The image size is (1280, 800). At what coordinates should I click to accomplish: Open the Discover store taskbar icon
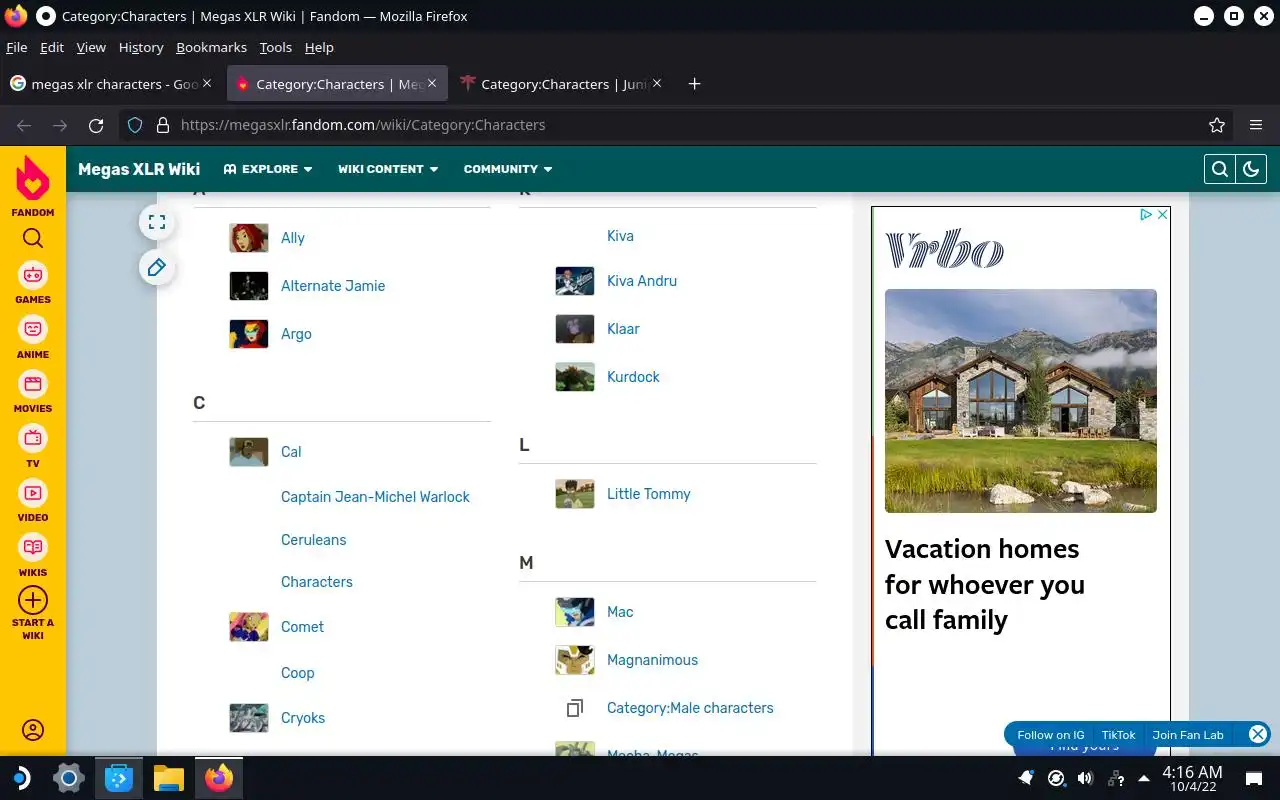(x=119, y=778)
